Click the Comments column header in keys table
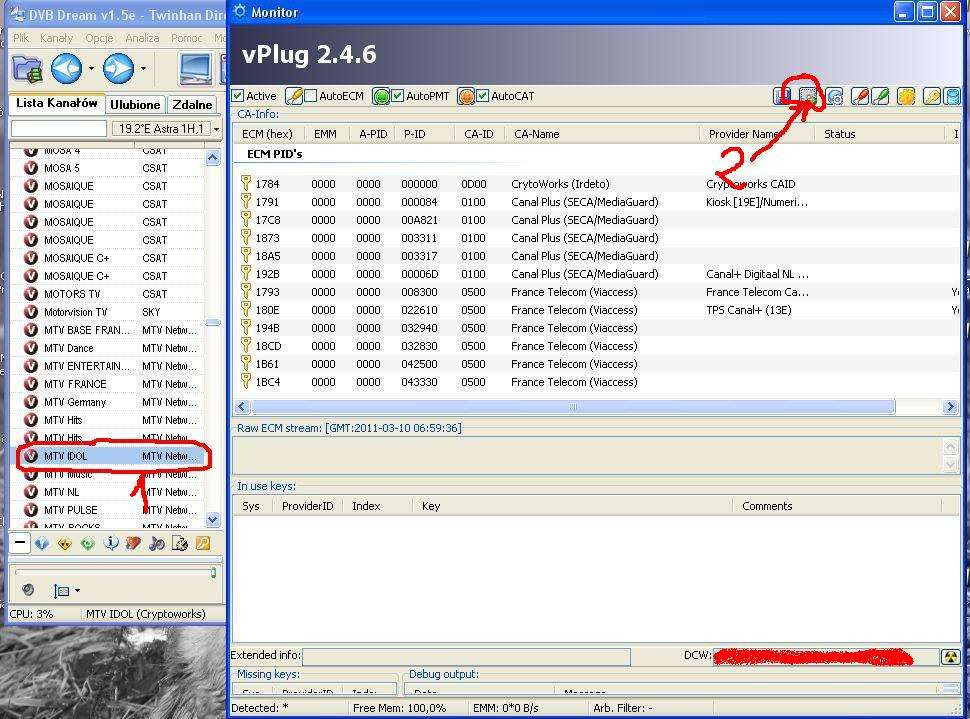The height and width of the screenshot is (719, 970). pos(836,506)
